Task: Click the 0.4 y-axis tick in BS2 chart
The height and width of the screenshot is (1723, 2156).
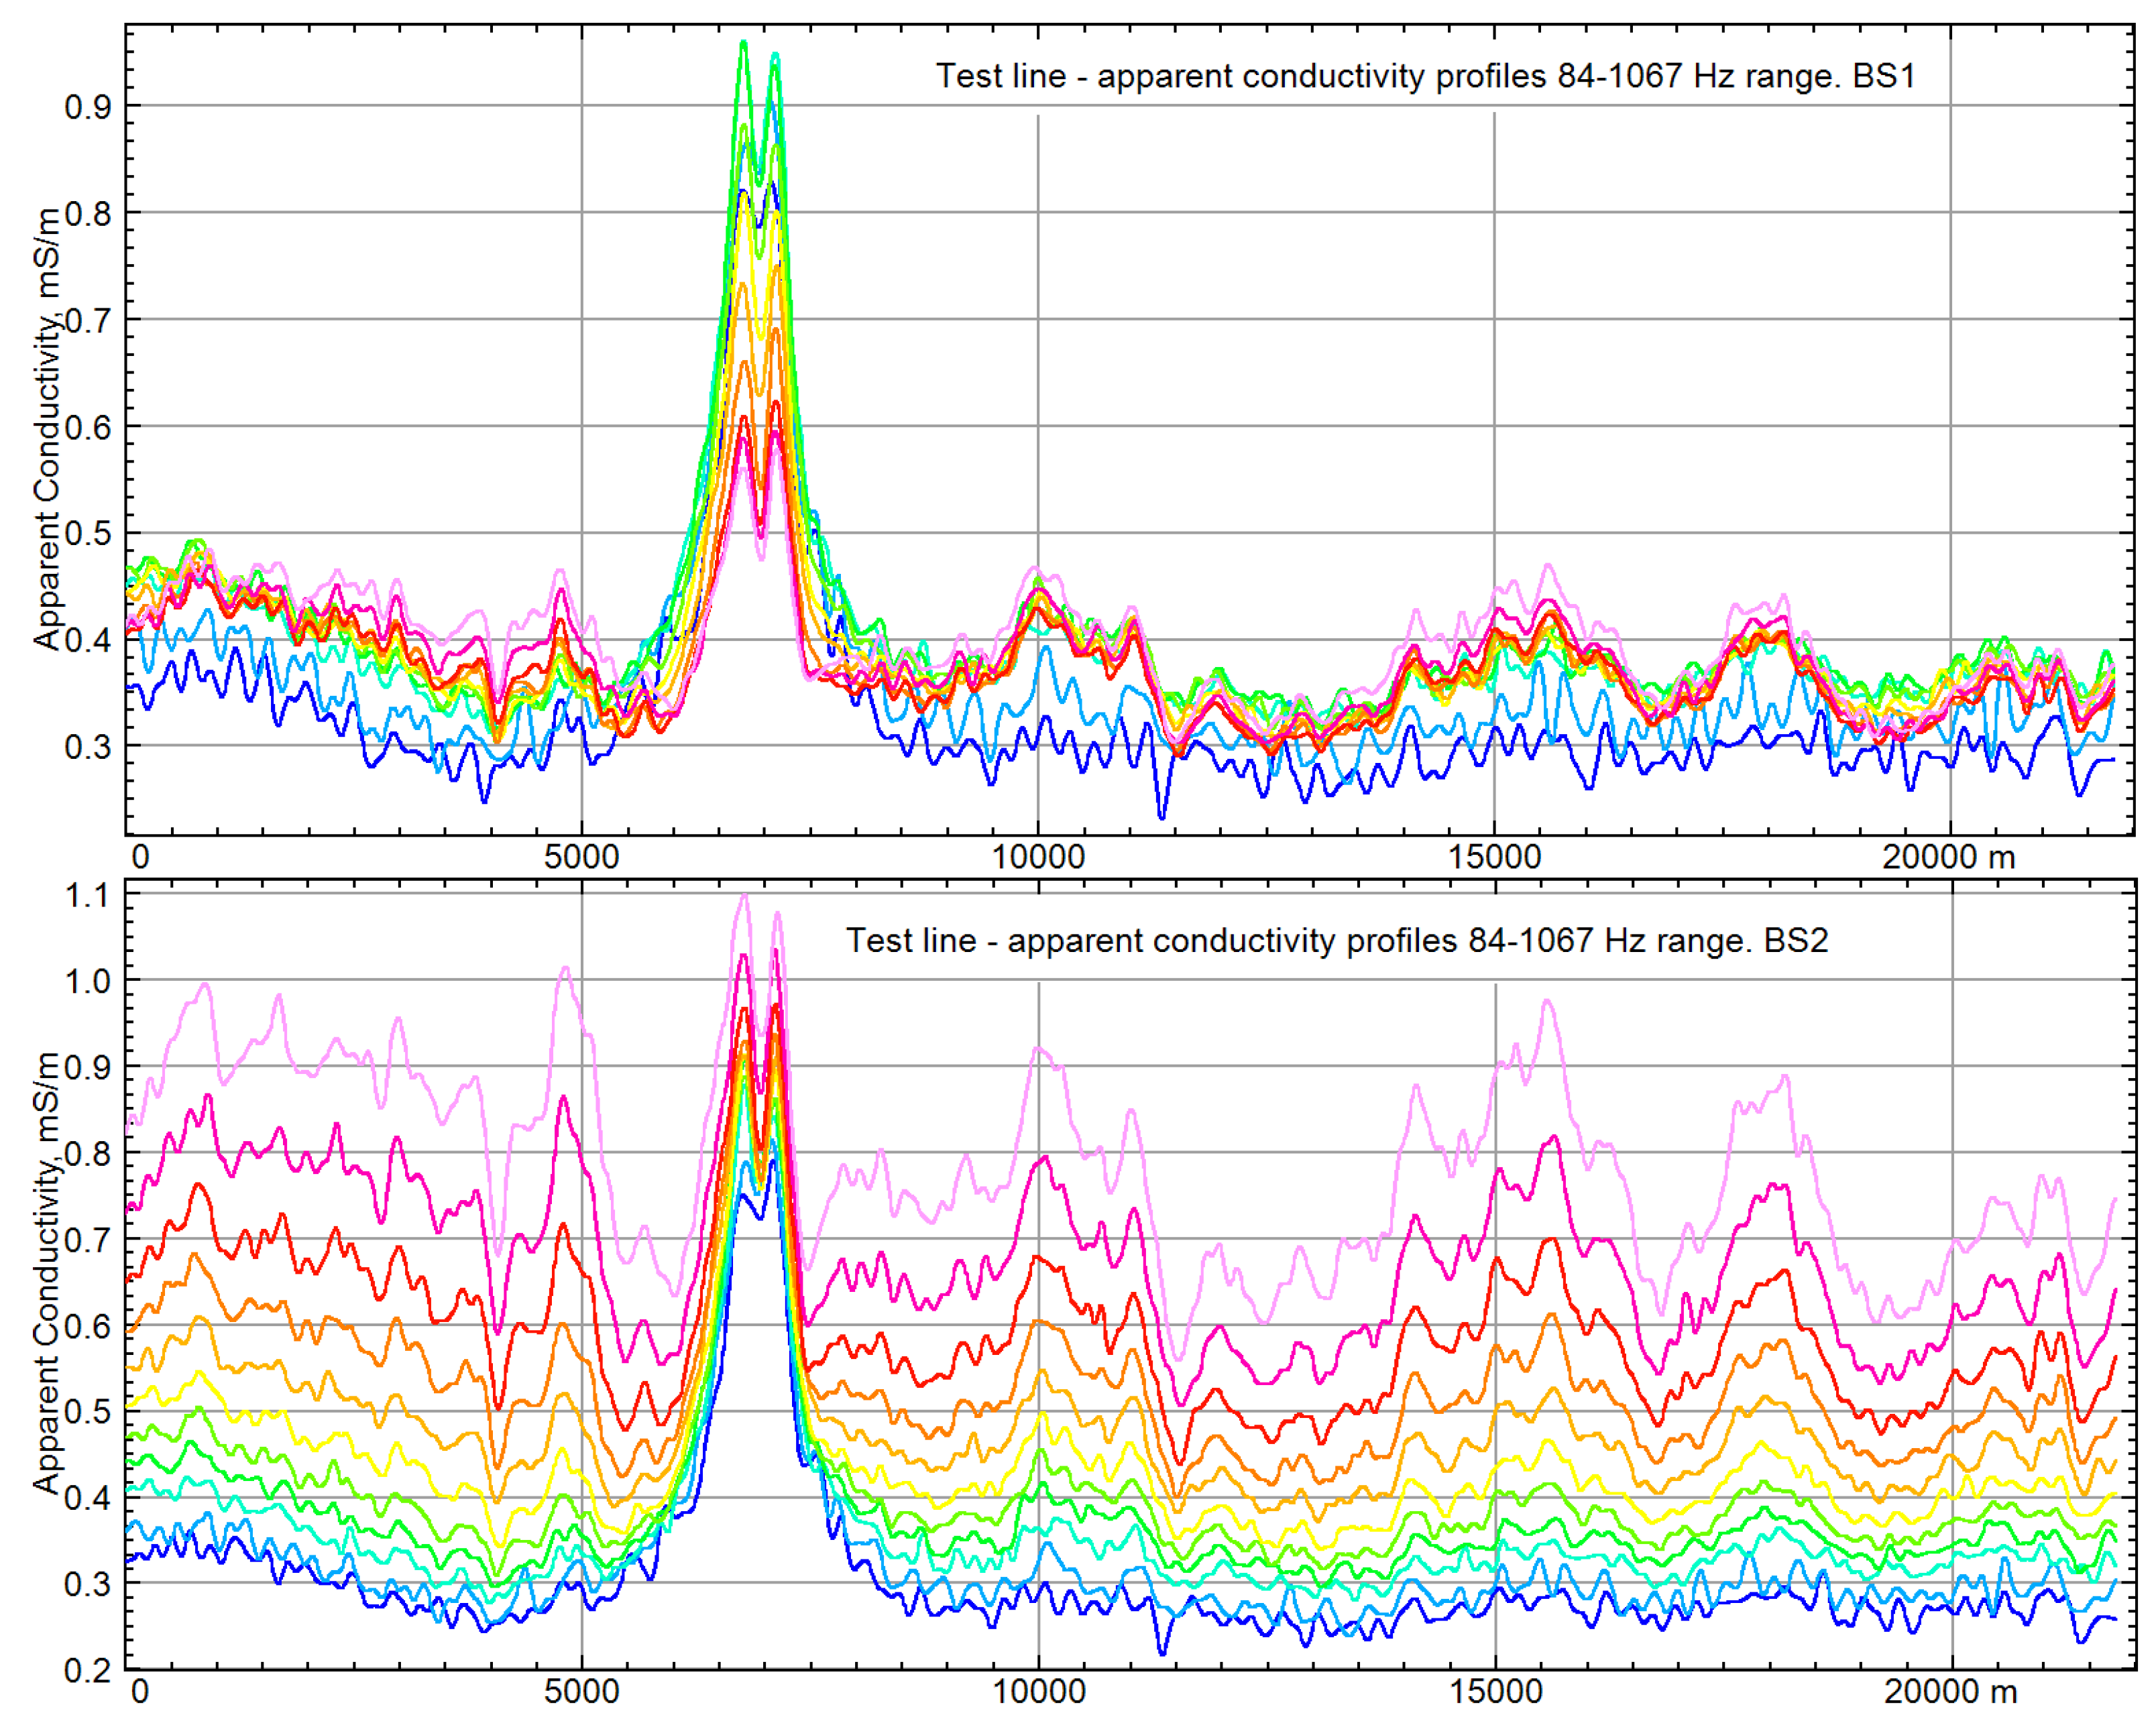Action: (x=88, y=1499)
